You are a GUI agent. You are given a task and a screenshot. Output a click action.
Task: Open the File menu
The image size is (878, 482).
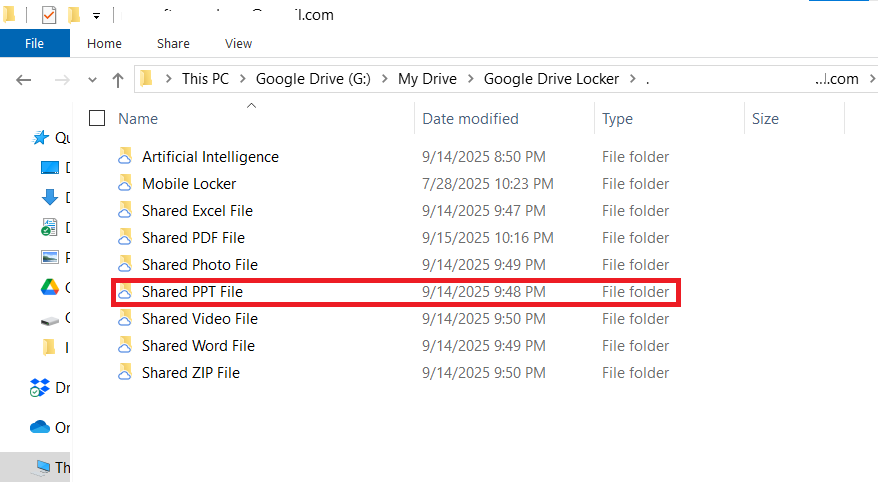click(34, 44)
